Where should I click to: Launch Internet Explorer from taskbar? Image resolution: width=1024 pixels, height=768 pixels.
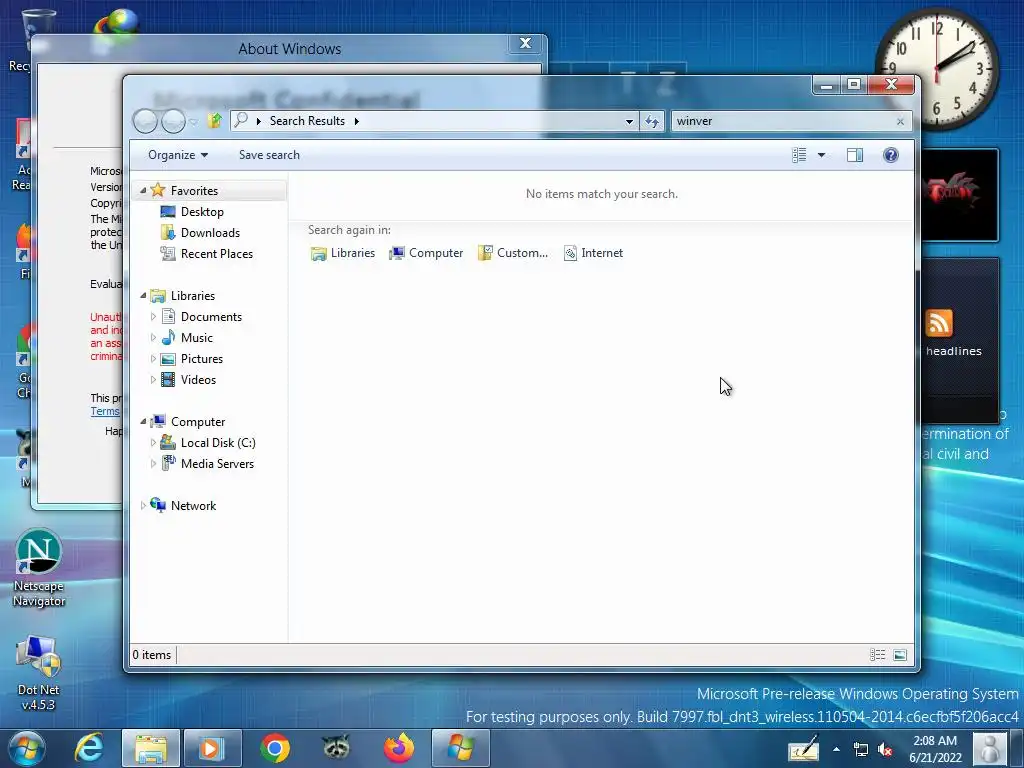[89, 748]
